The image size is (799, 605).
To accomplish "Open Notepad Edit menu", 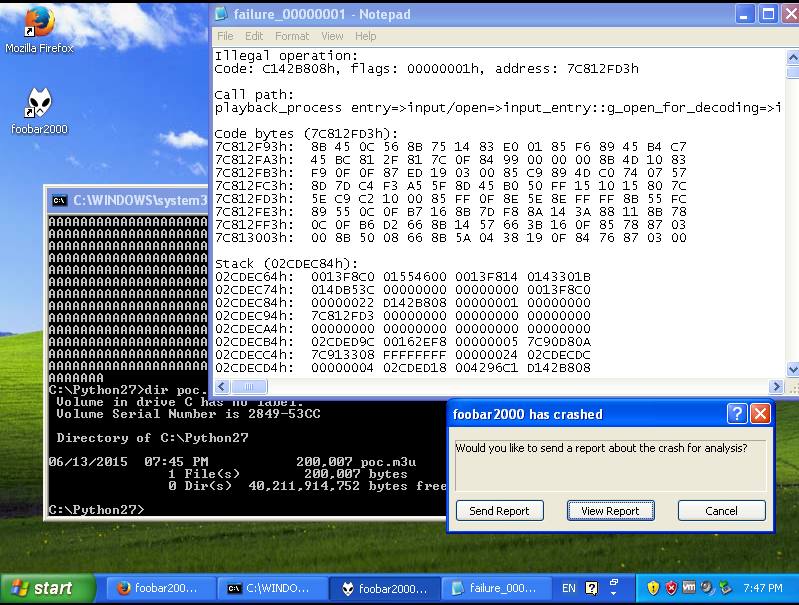I will [254, 36].
